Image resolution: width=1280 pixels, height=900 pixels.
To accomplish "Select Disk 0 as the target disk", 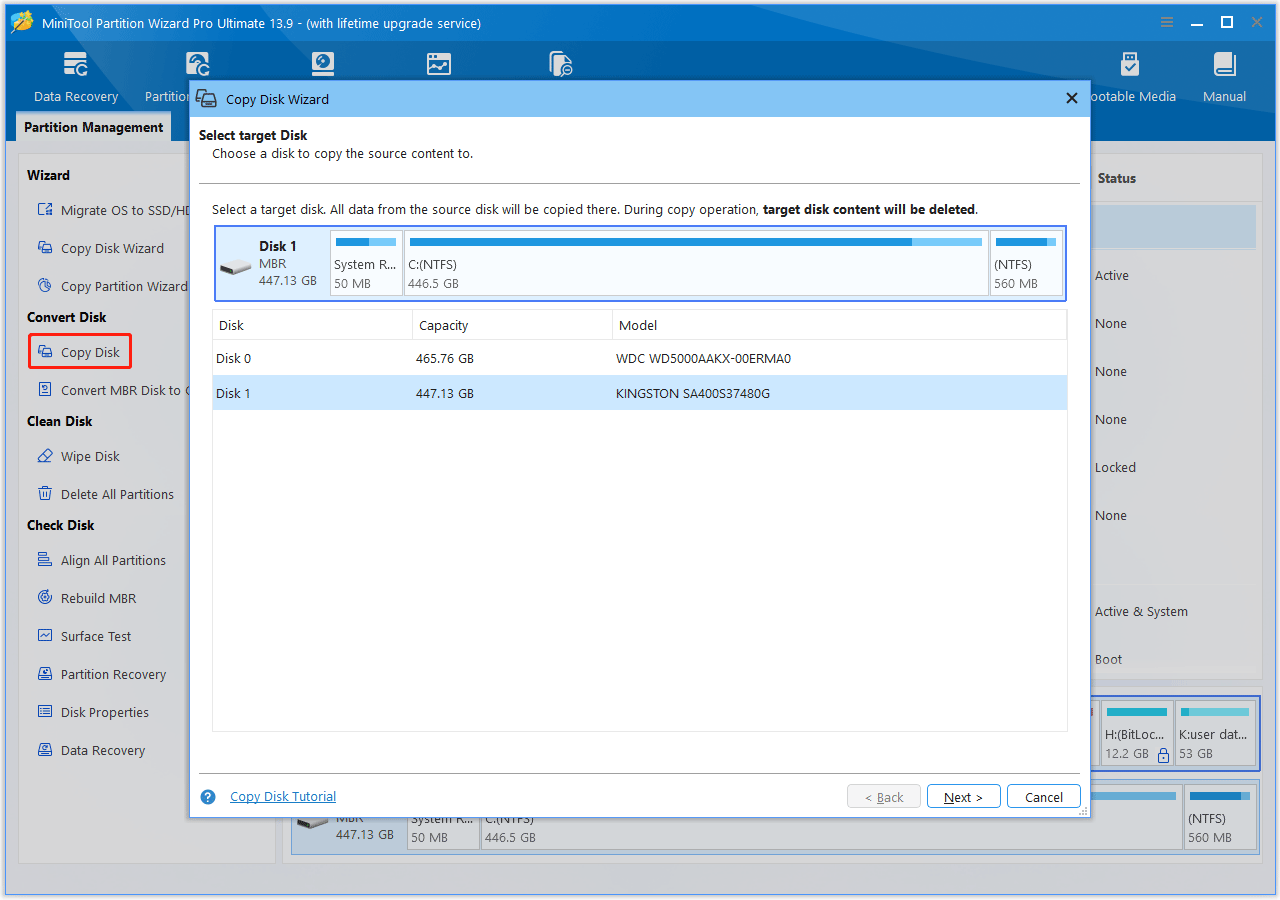I will click(640, 358).
